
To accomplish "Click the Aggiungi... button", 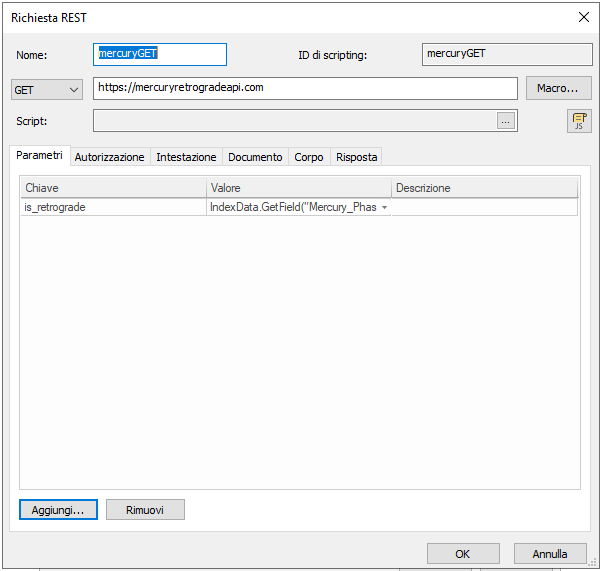I will pos(58,510).
